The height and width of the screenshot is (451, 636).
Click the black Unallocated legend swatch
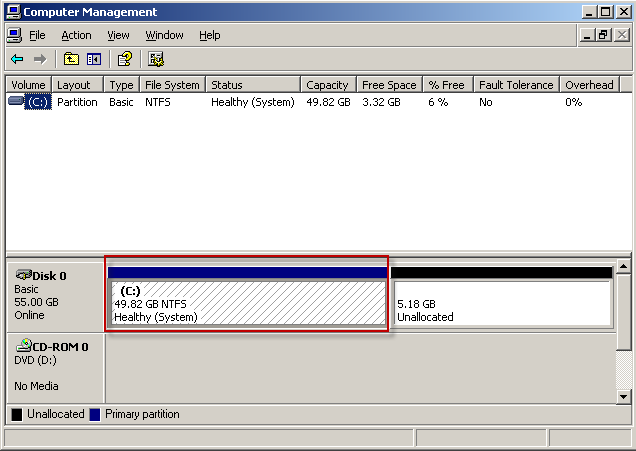(17, 414)
